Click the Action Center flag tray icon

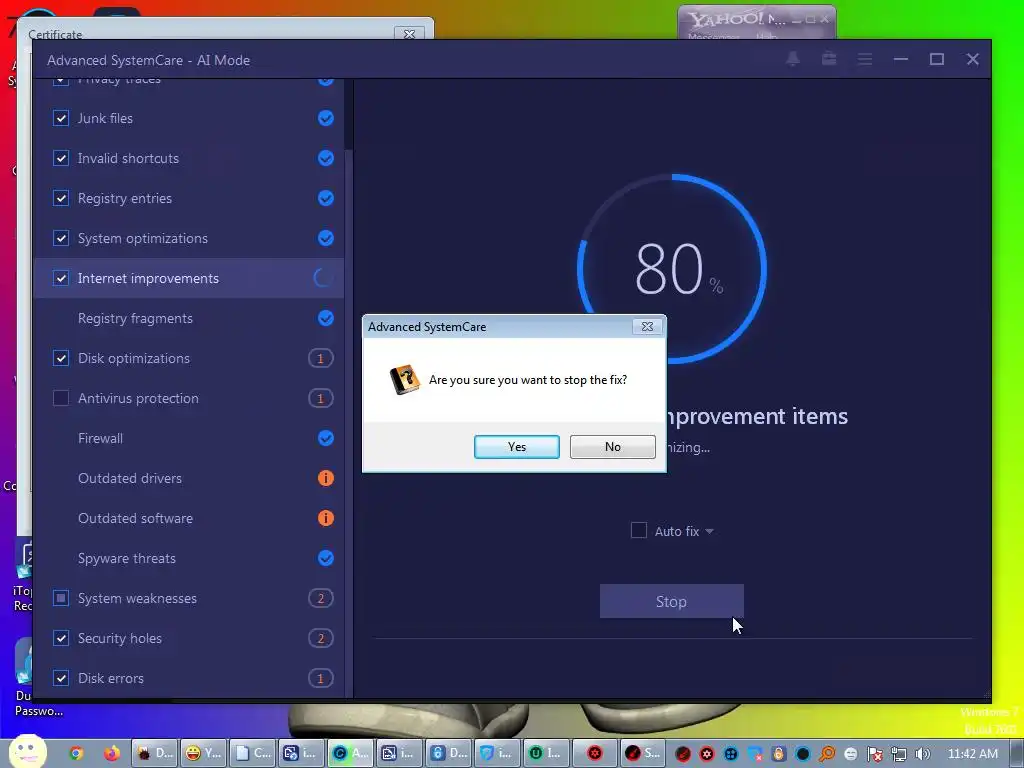point(875,754)
